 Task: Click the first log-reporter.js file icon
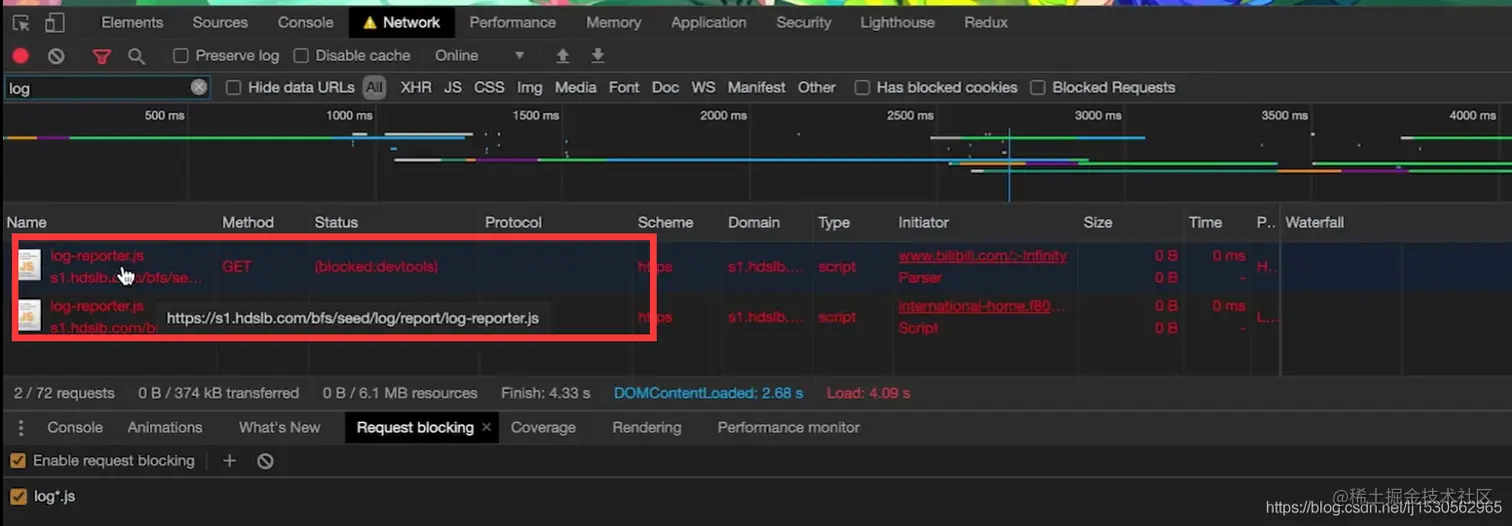click(x=30, y=265)
